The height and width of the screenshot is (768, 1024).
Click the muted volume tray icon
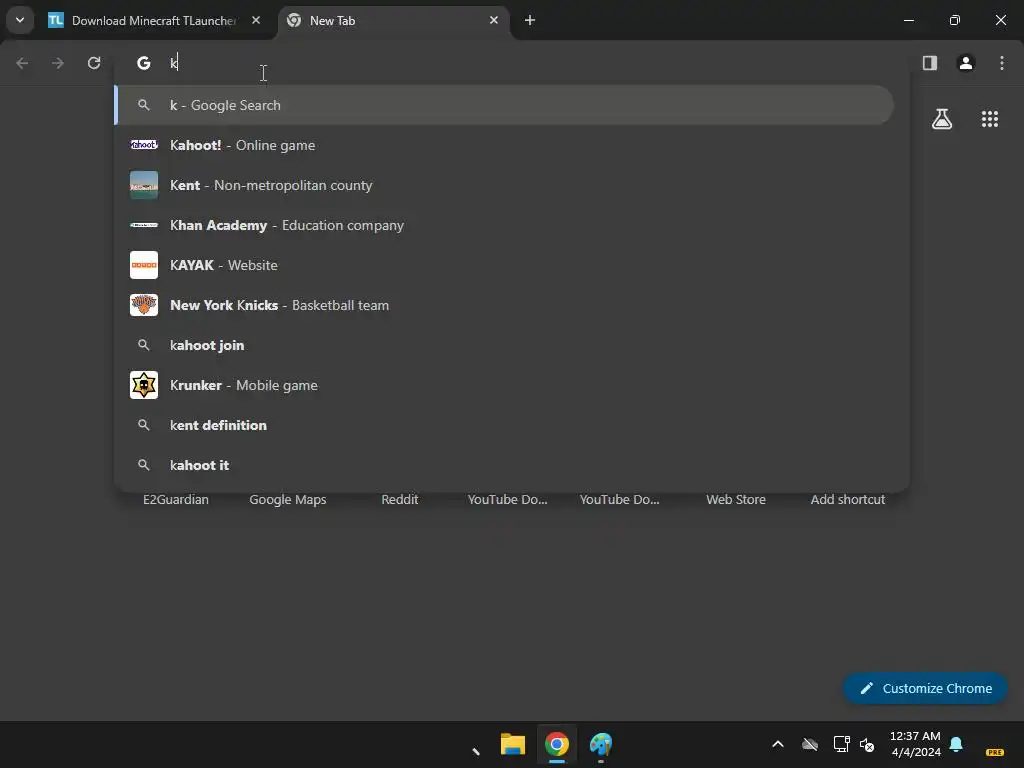pos(867,744)
